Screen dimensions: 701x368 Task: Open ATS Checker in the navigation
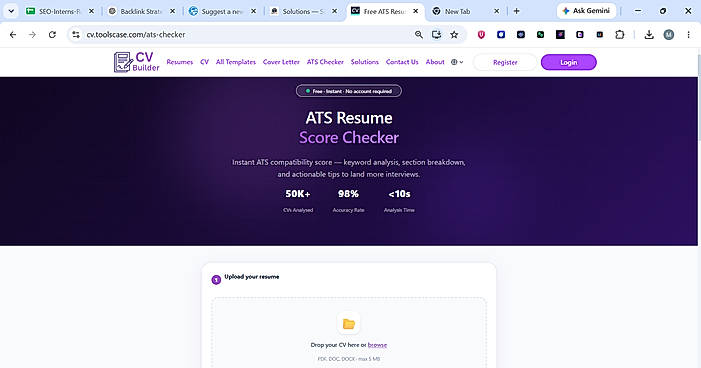[x=325, y=62]
